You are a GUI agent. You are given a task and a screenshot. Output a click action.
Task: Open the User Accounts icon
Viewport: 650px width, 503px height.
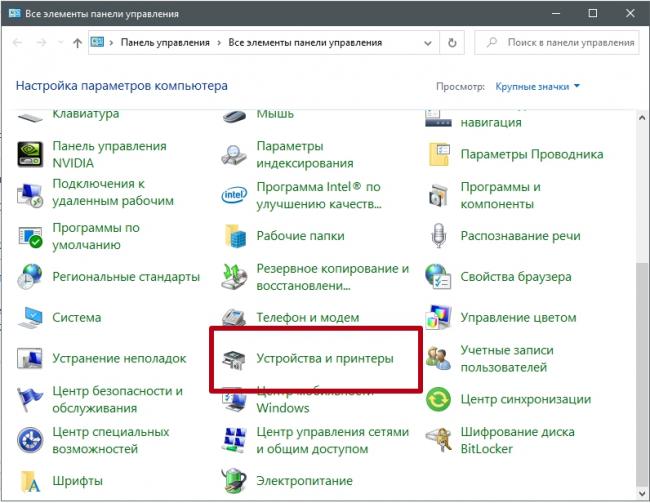[x=438, y=359]
